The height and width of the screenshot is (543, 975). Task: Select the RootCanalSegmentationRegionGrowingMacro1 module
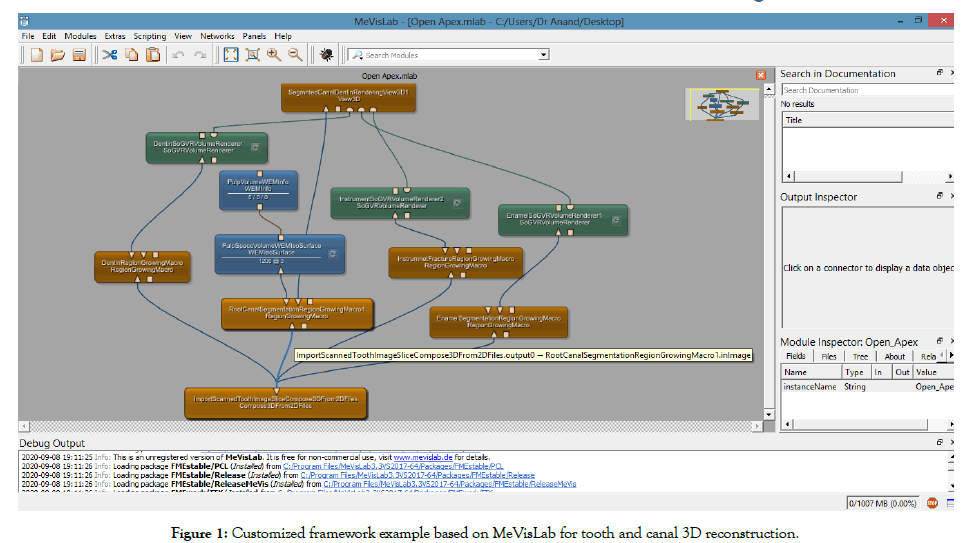click(297, 313)
